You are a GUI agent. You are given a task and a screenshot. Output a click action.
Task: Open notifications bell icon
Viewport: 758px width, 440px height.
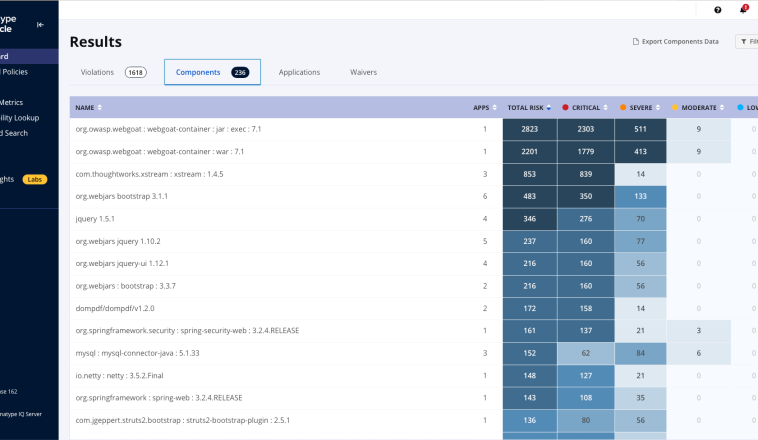coord(743,10)
